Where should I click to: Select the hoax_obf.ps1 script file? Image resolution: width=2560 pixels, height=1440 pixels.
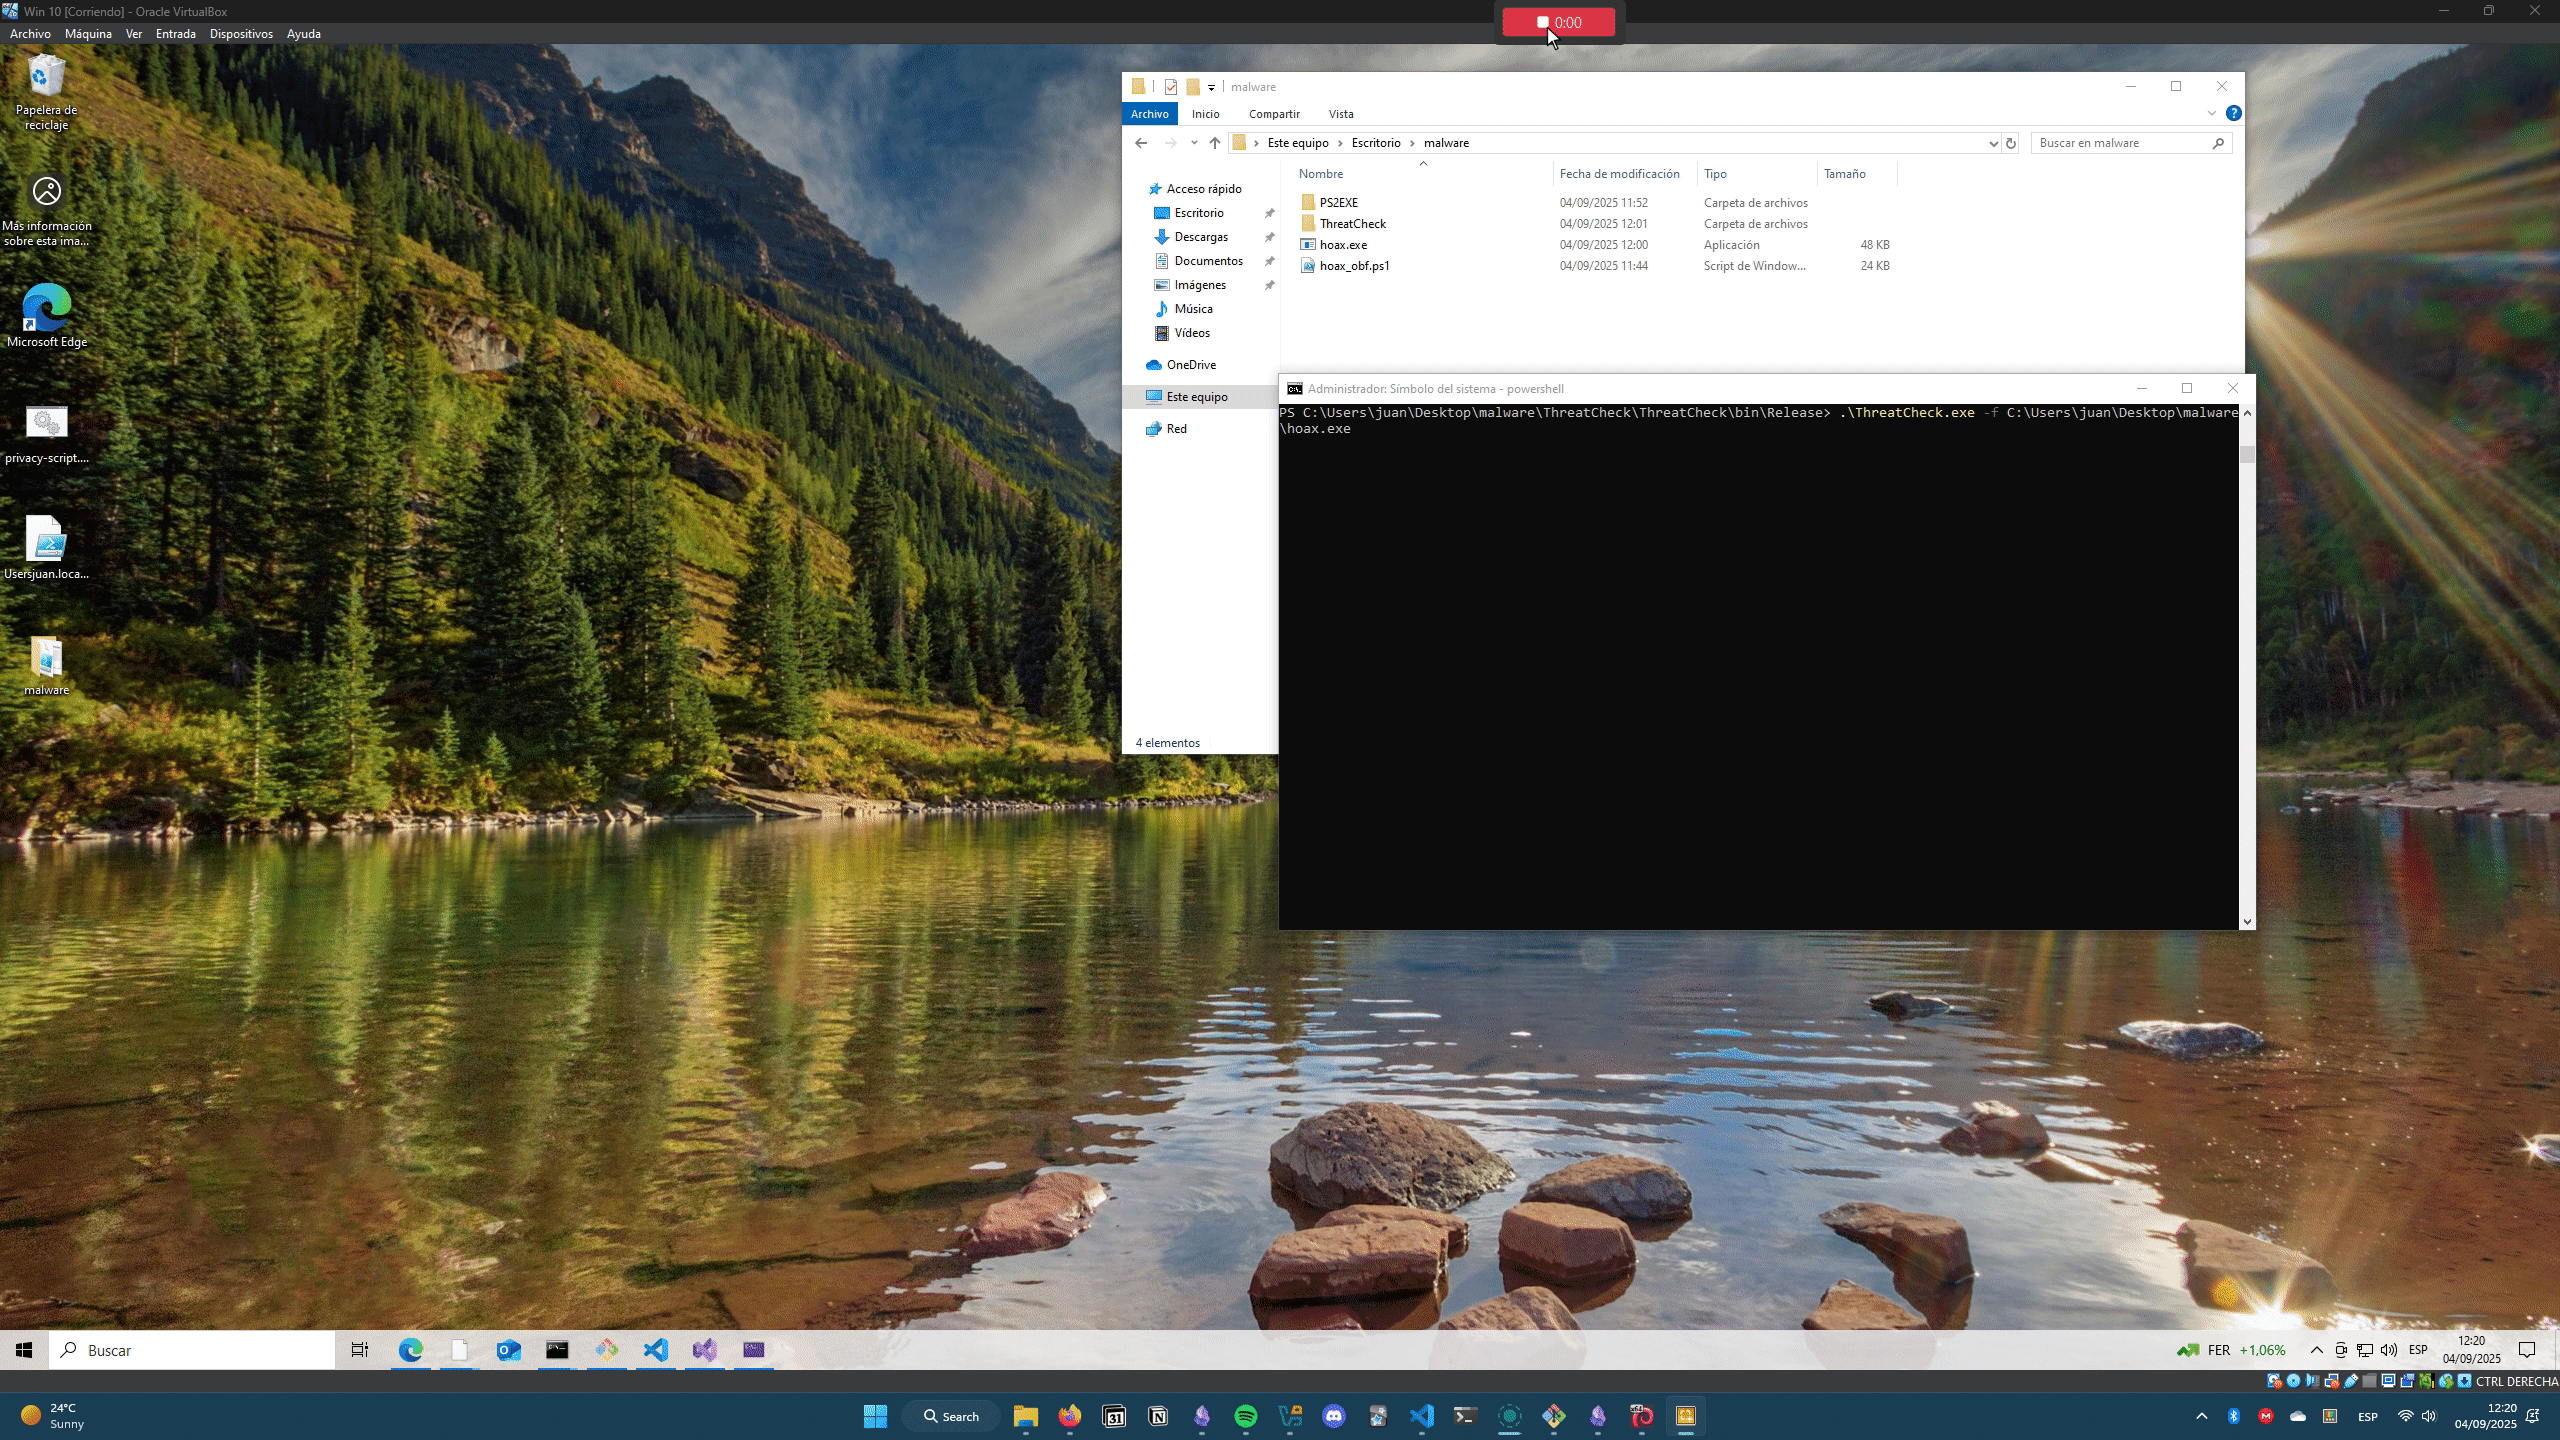pyautogui.click(x=1354, y=266)
